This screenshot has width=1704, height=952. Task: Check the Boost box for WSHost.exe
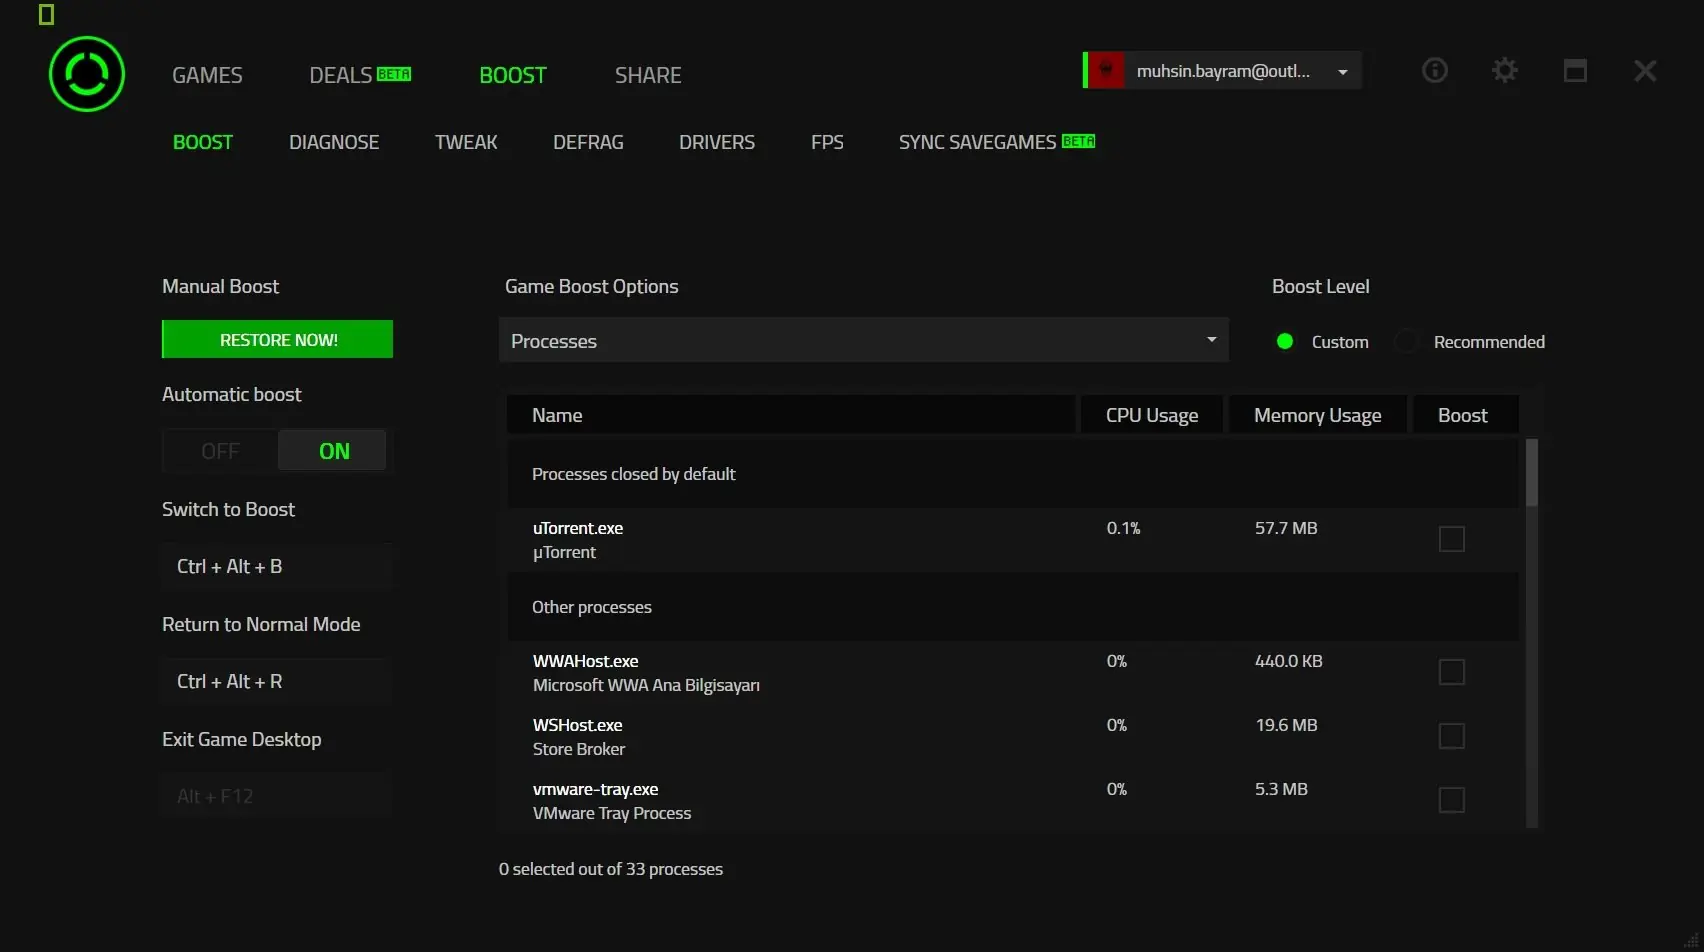pos(1452,736)
